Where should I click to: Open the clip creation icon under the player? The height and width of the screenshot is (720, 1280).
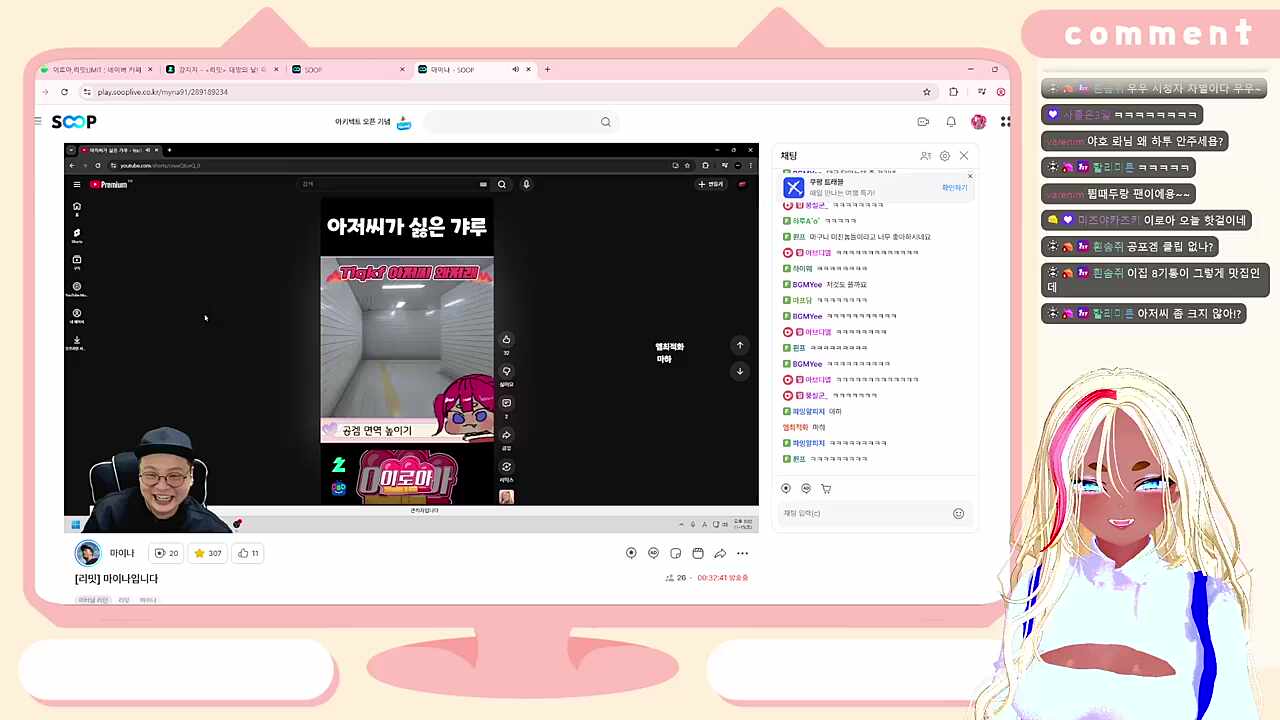pos(698,553)
